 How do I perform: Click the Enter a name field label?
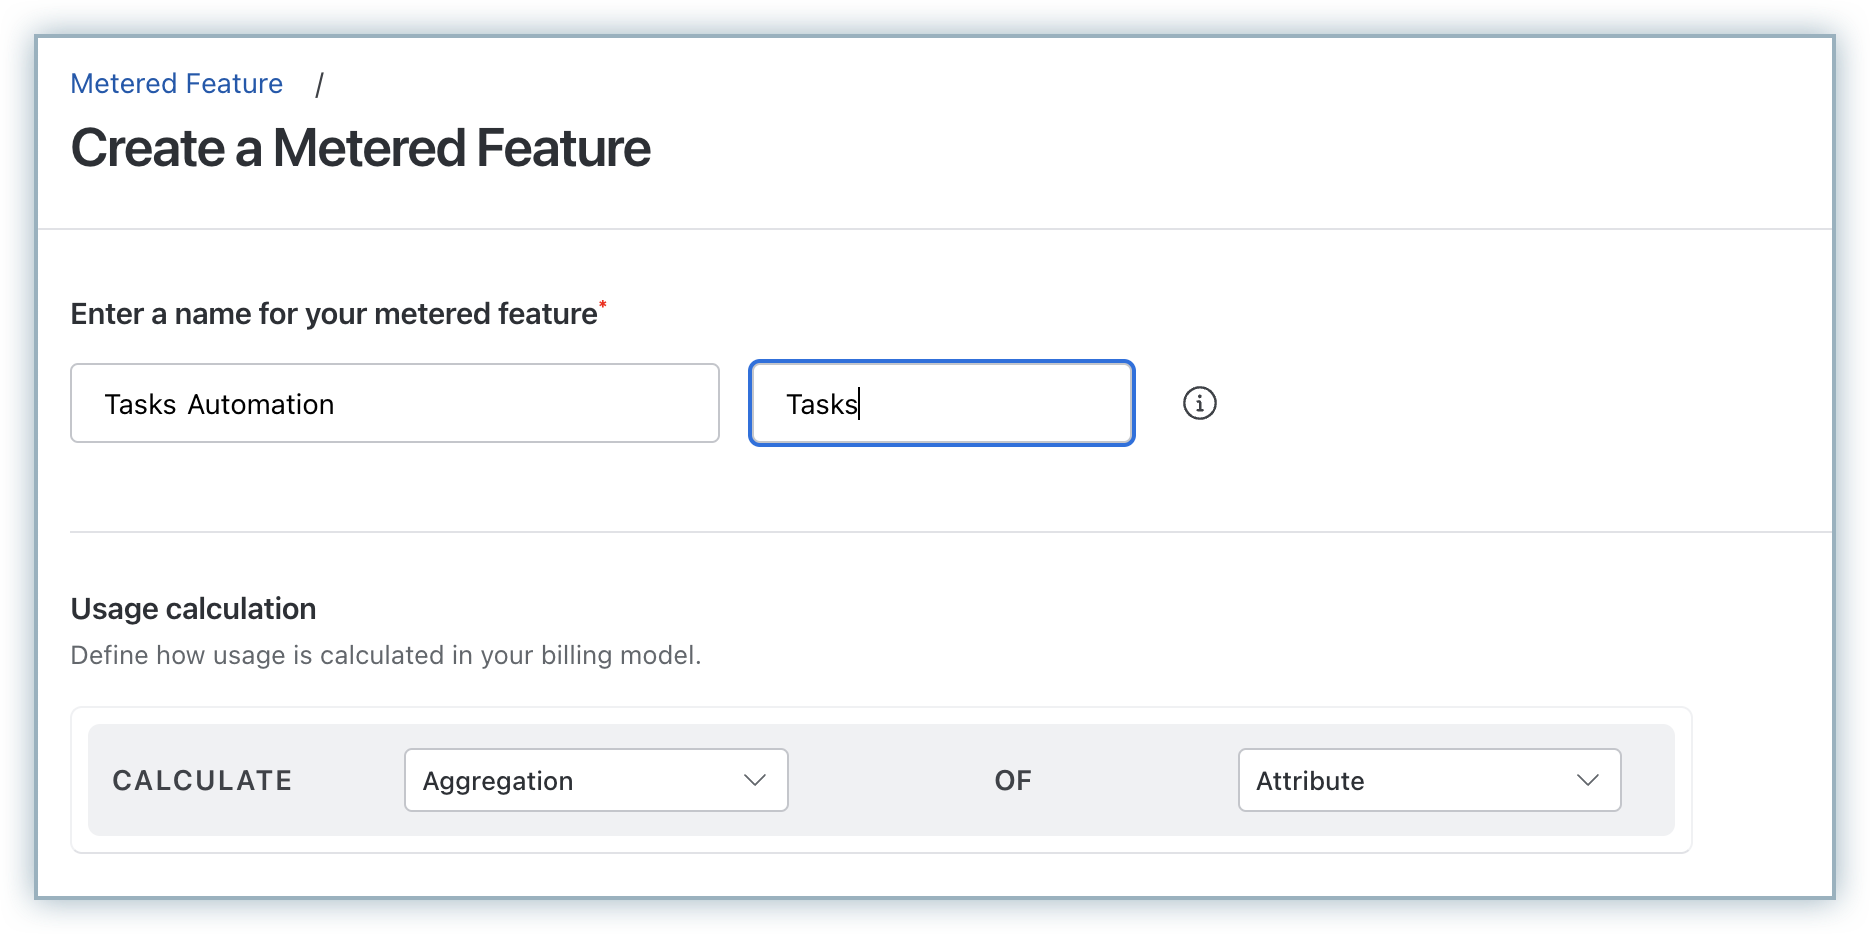[333, 314]
